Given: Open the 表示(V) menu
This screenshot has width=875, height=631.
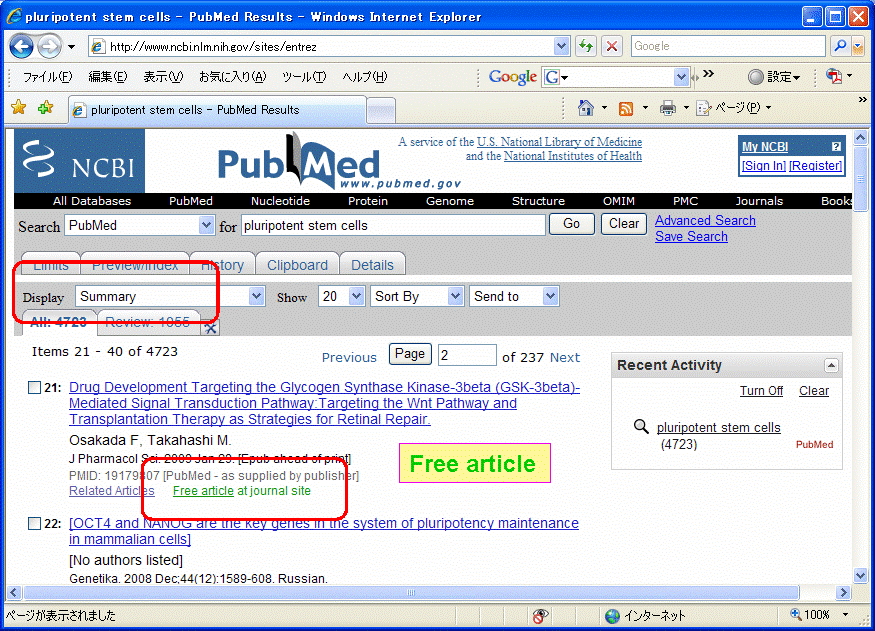Looking at the screenshot, I should point(162,77).
